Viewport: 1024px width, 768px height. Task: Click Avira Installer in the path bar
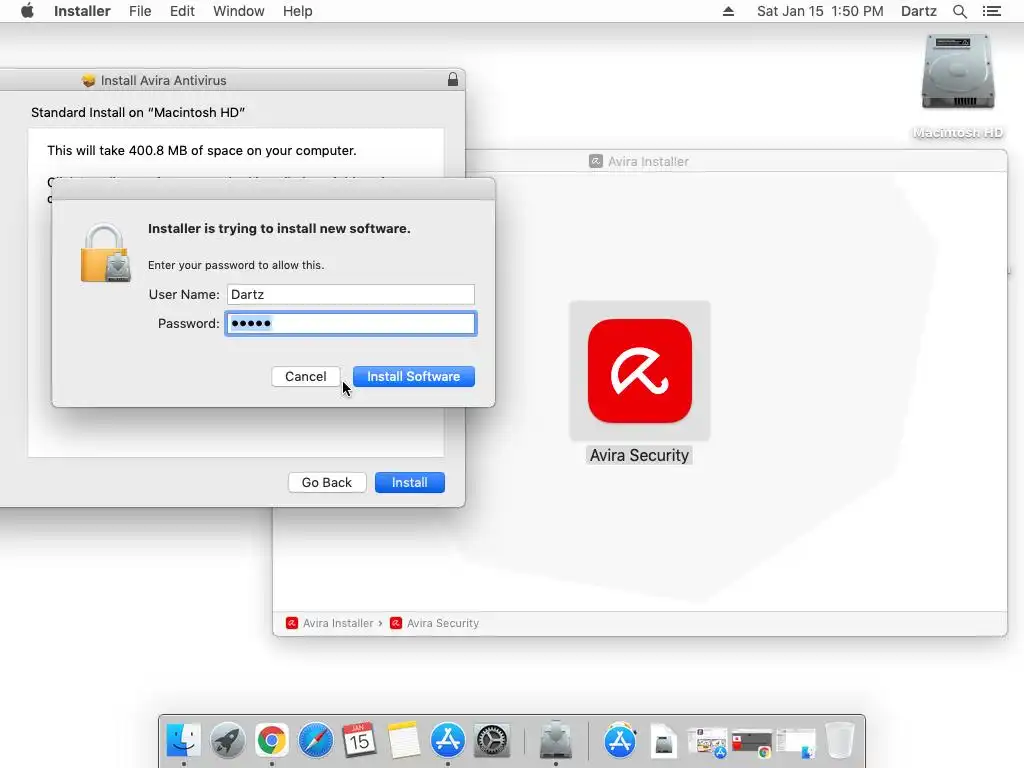pos(338,623)
